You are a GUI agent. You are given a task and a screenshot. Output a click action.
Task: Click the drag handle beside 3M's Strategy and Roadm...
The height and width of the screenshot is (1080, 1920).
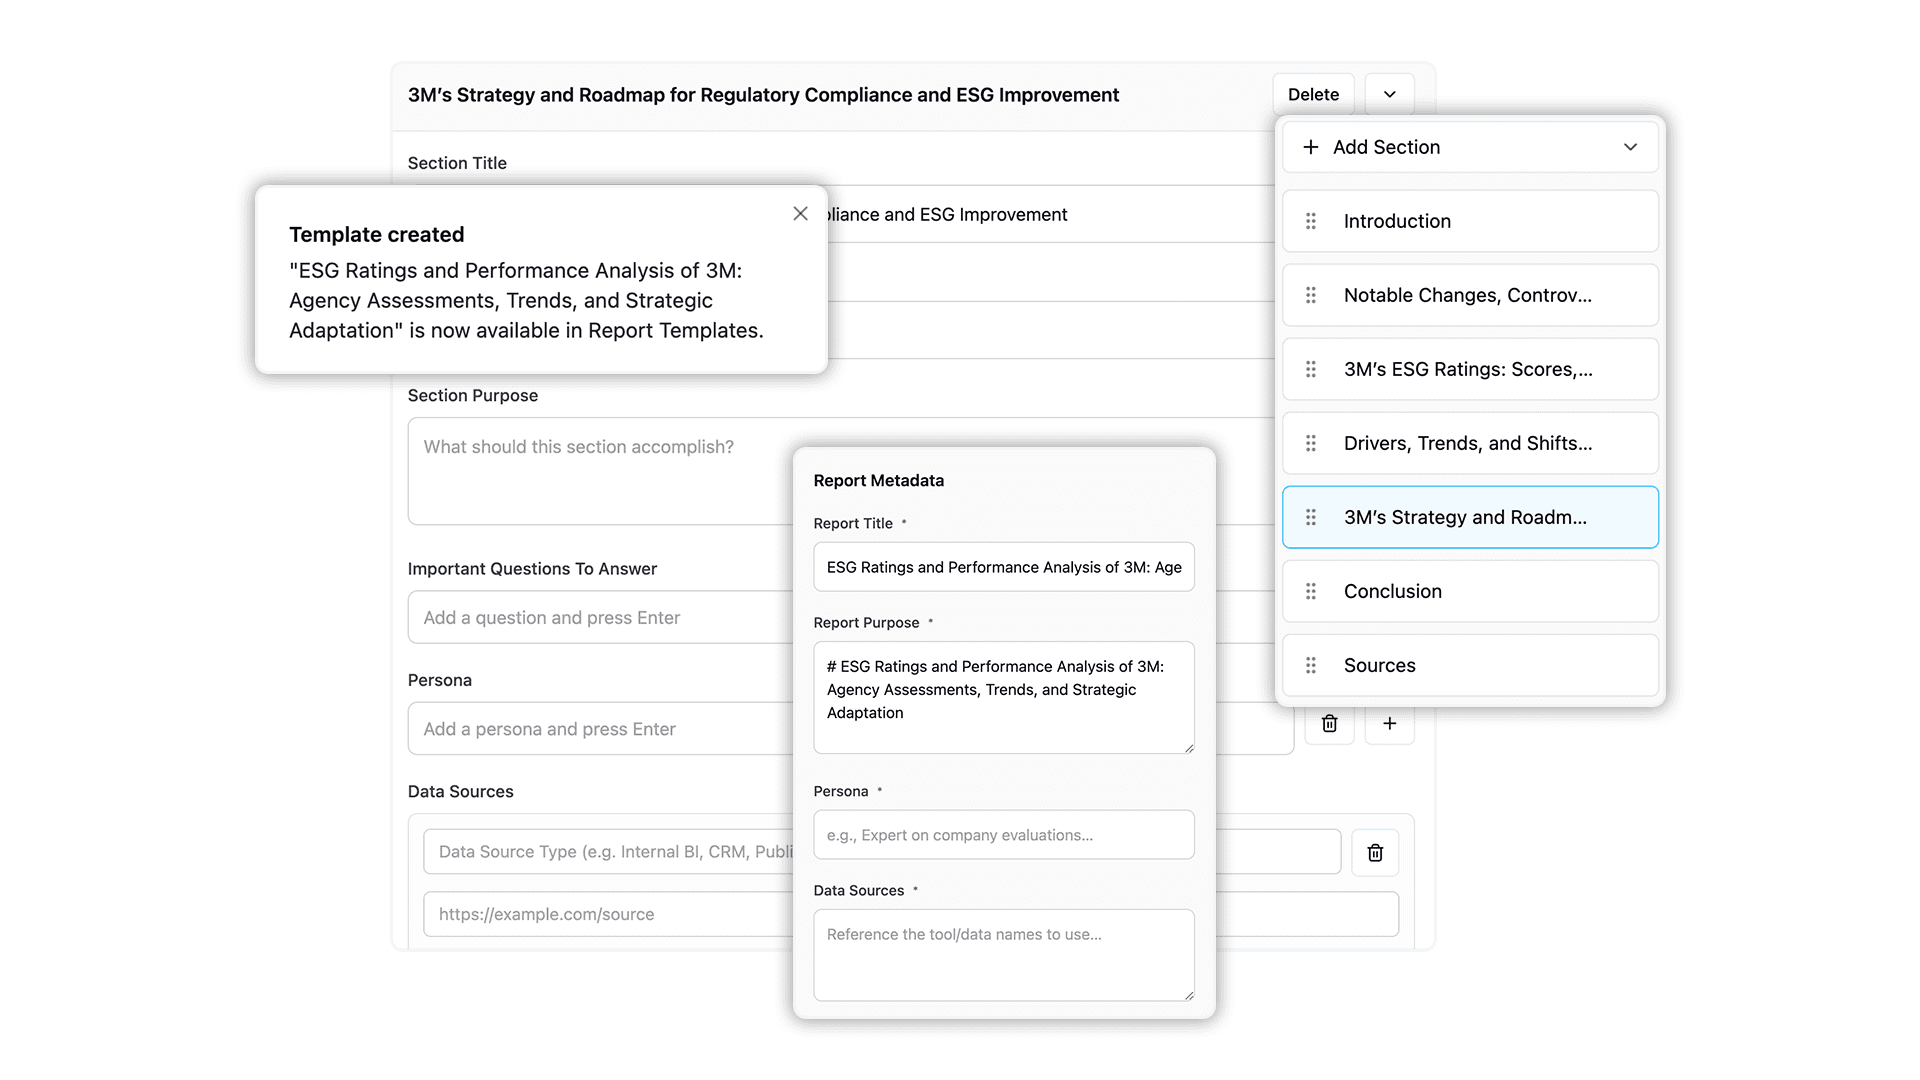point(1311,517)
